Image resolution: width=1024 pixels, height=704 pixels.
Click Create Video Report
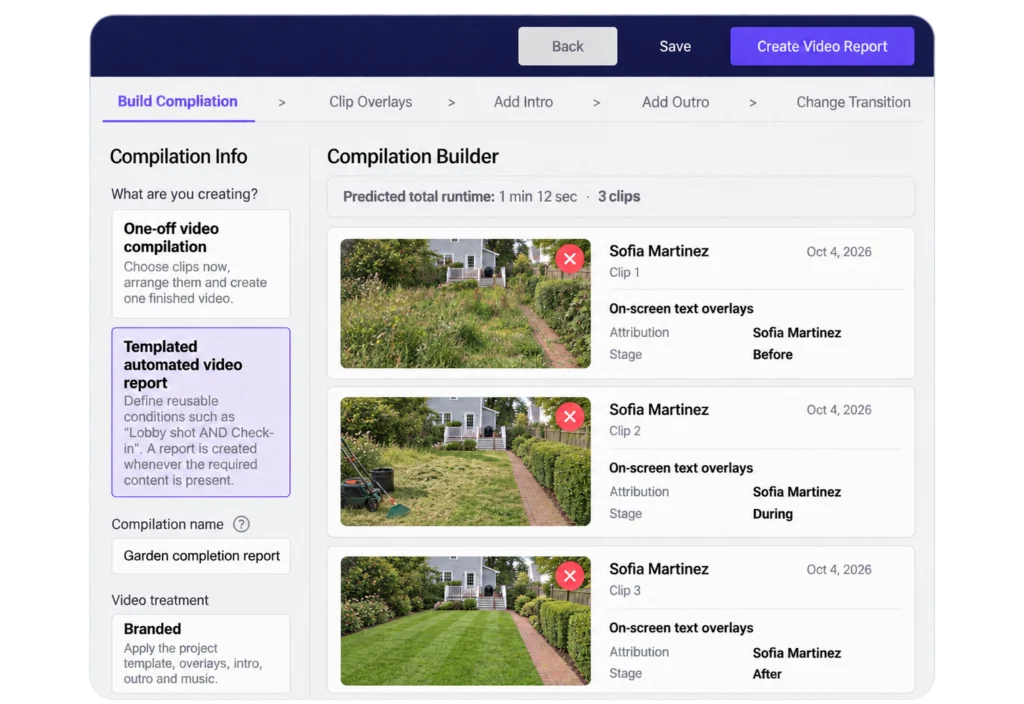(822, 46)
